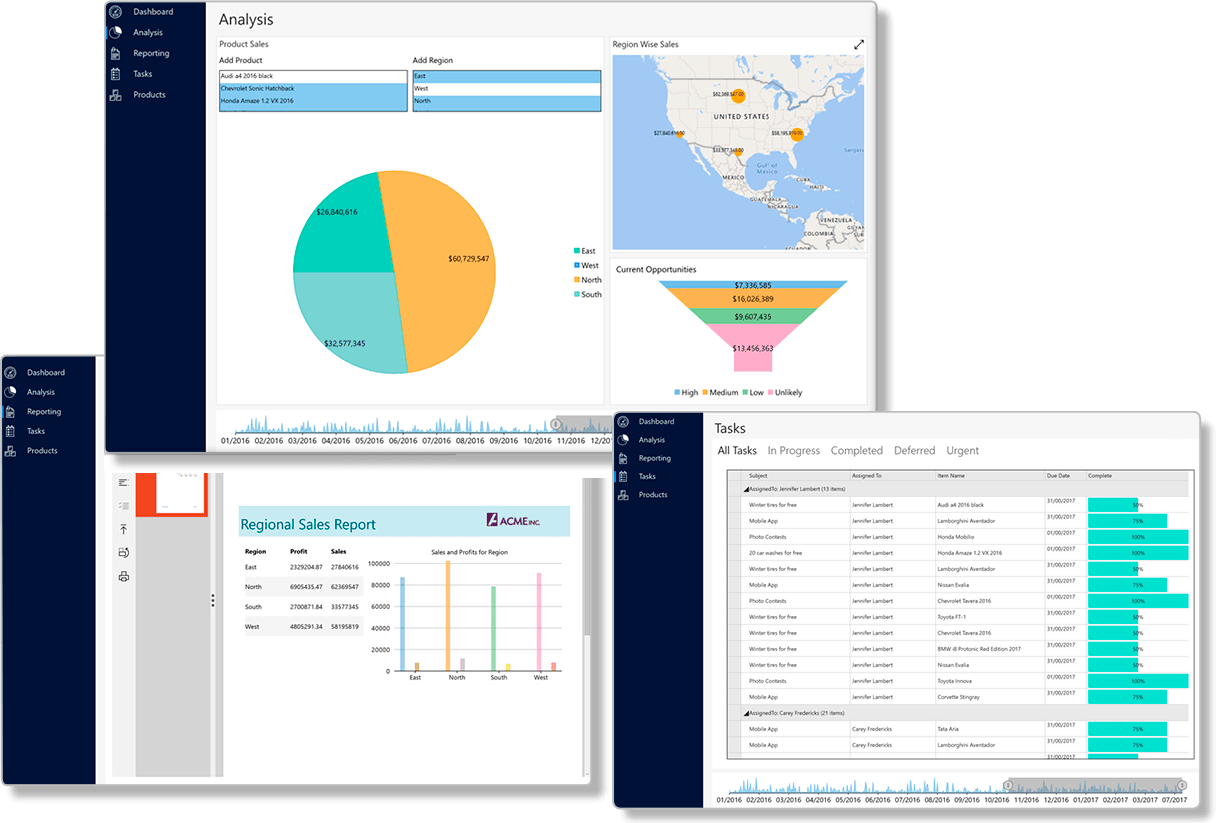
Task: Open Dashboard label in Analysis window
Action: point(153,12)
